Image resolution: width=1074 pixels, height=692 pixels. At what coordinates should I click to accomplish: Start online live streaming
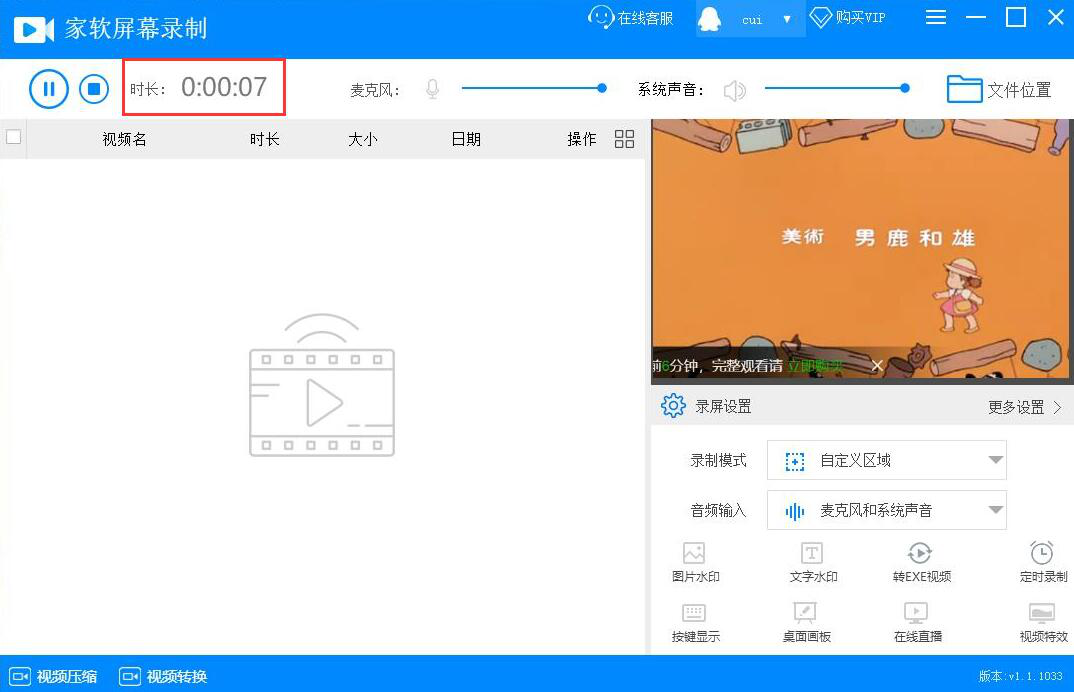[917, 622]
